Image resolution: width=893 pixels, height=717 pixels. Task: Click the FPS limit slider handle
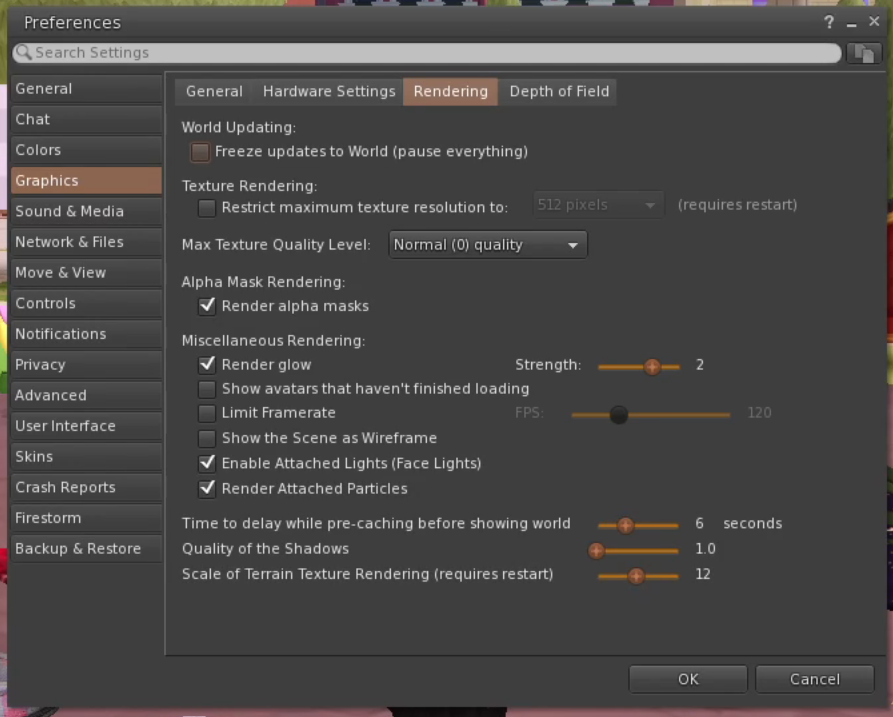pos(618,415)
